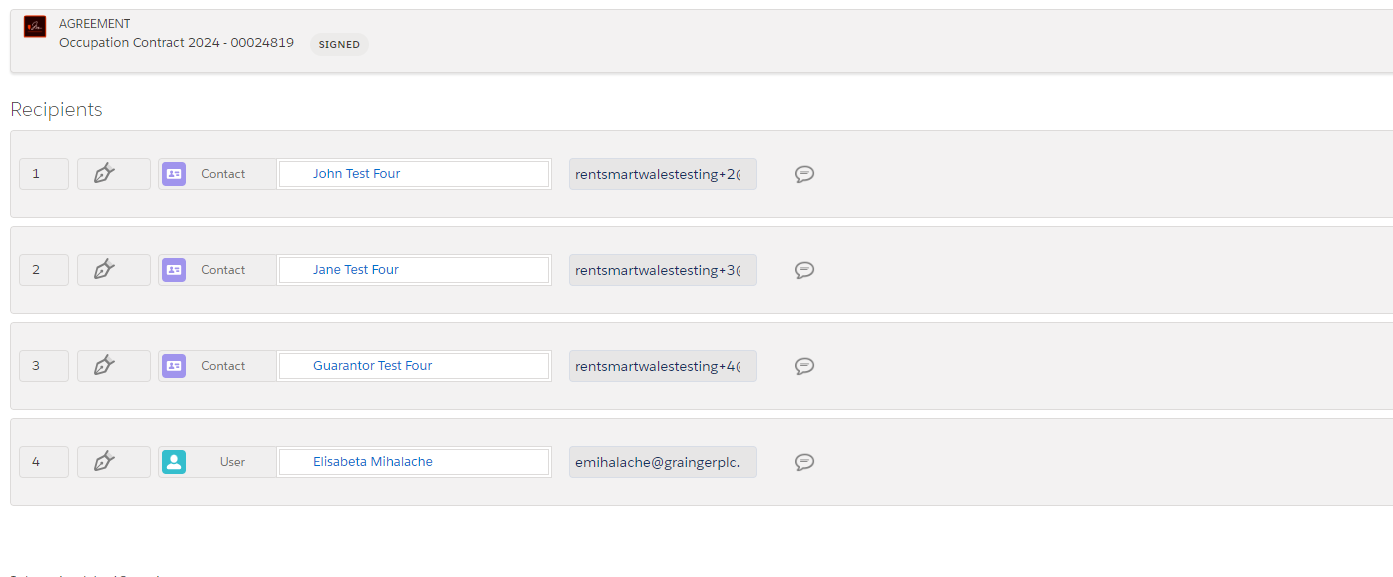The height and width of the screenshot is (577, 1393).
Task: Click the agreement document icon in the header
Action: click(x=34, y=26)
